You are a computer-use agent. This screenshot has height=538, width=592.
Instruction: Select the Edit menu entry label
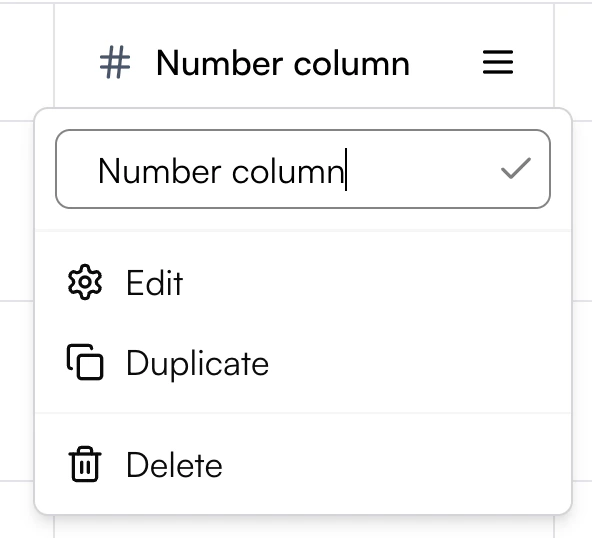[155, 283]
